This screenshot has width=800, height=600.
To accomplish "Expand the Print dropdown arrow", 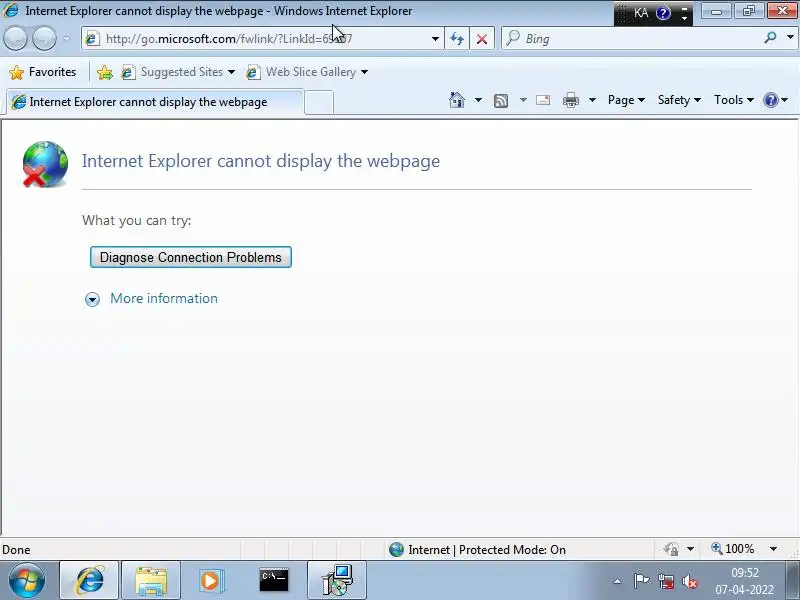I will (592, 100).
